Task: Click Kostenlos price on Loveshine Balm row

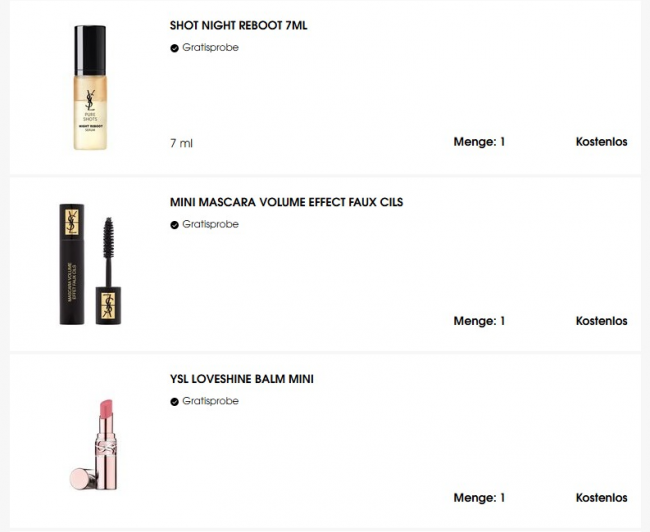Action: pos(601,498)
